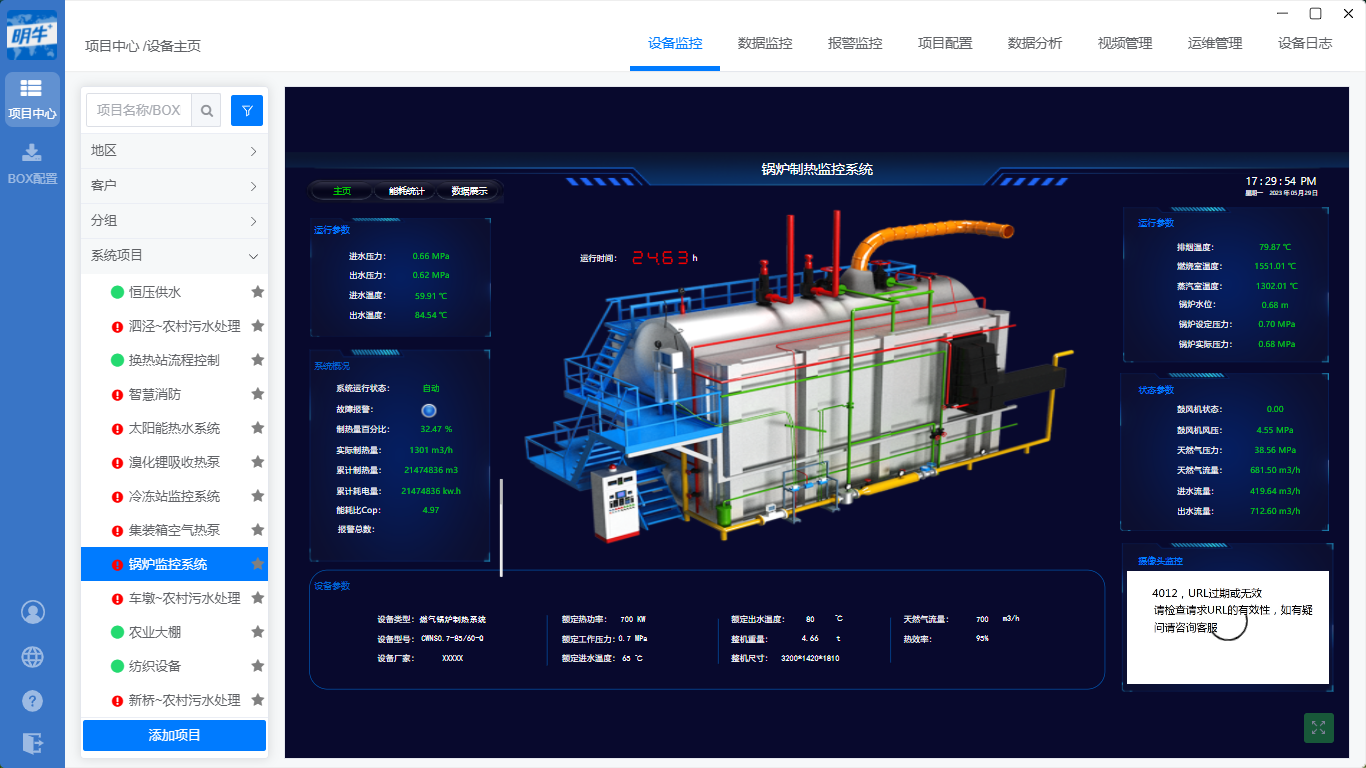The image size is (1366, 768).
Task: Toggle favorite star for 恒压供水
Action: pyautogui.click(x=257, y=292)
